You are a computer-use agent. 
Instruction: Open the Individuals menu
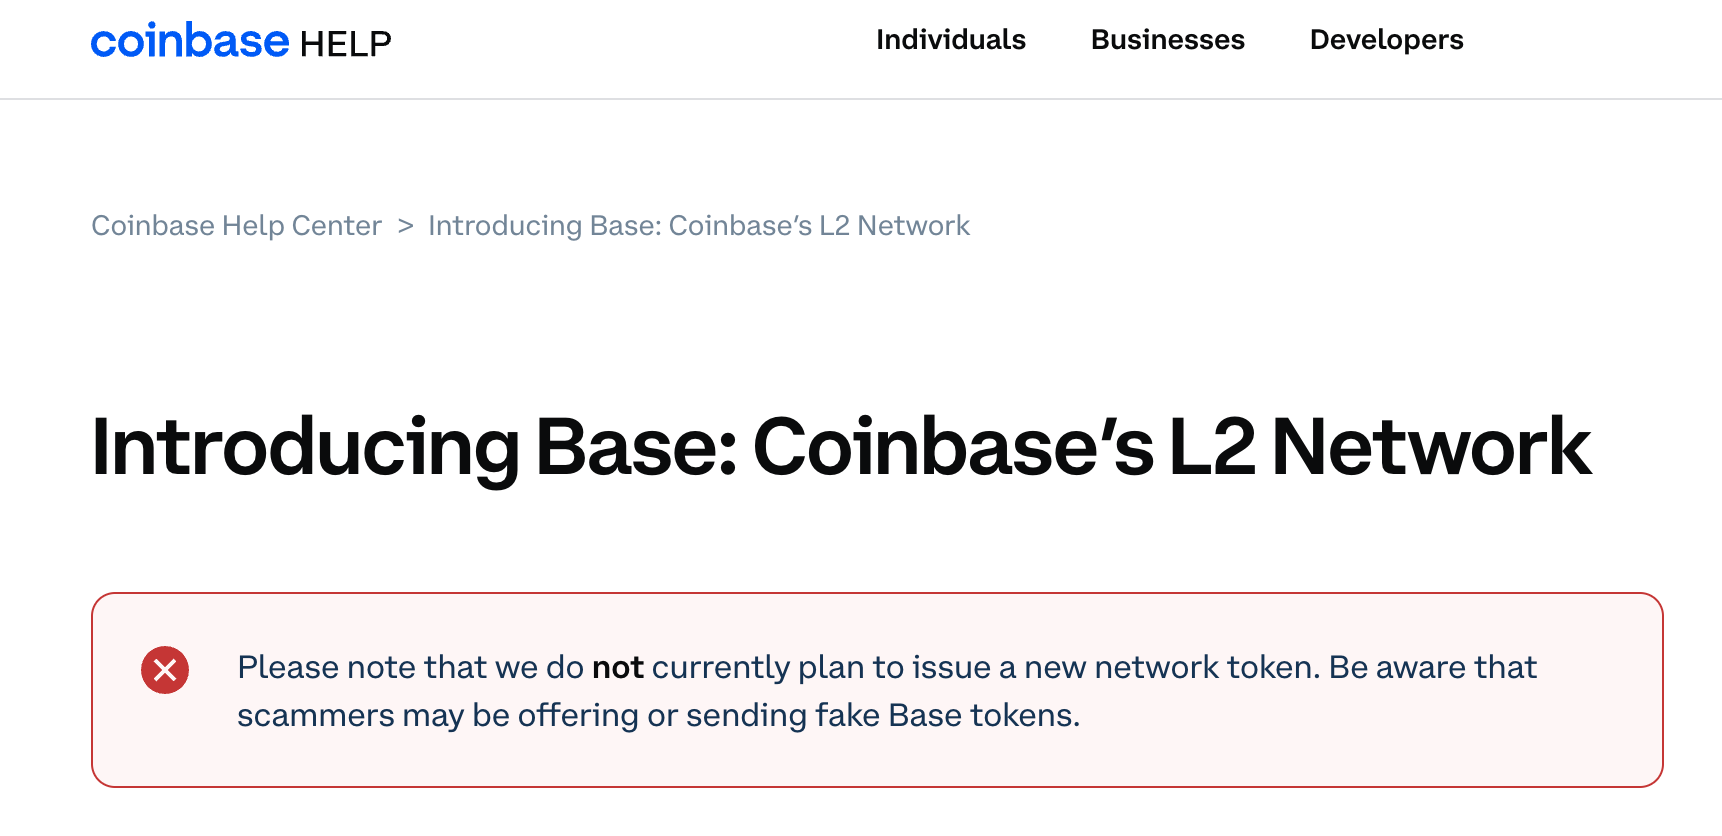pyautogui.click(x=950, y=40)
